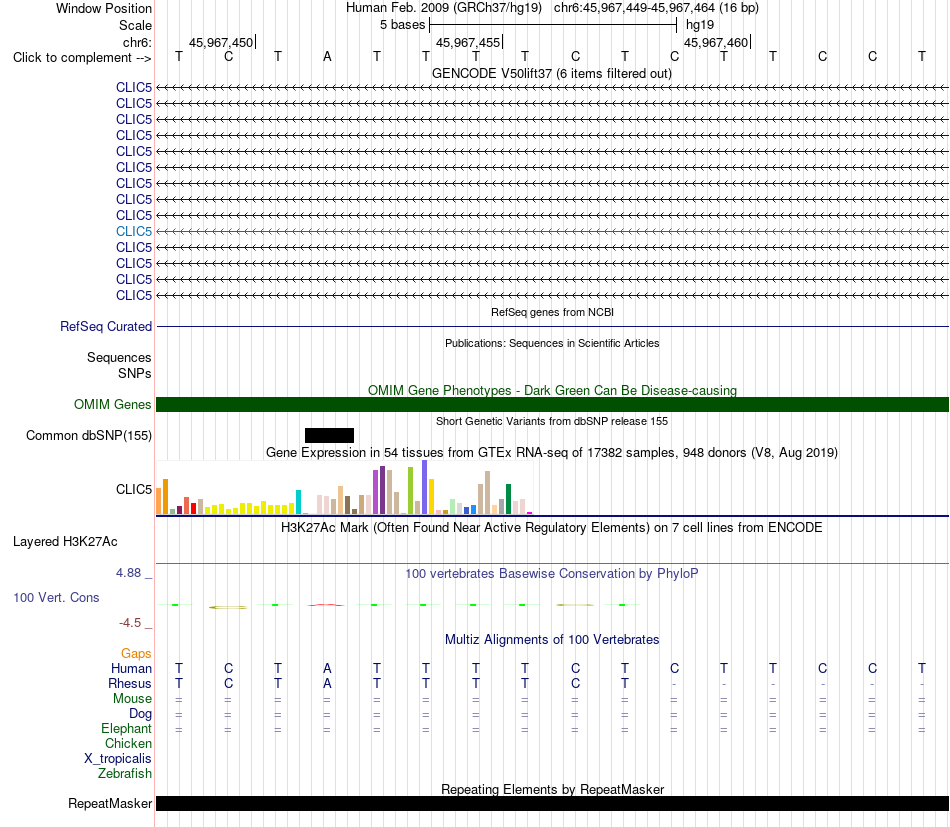Click the 'Window Position' label
This screenshot has width=950, height=827.
tap(104, 8)
